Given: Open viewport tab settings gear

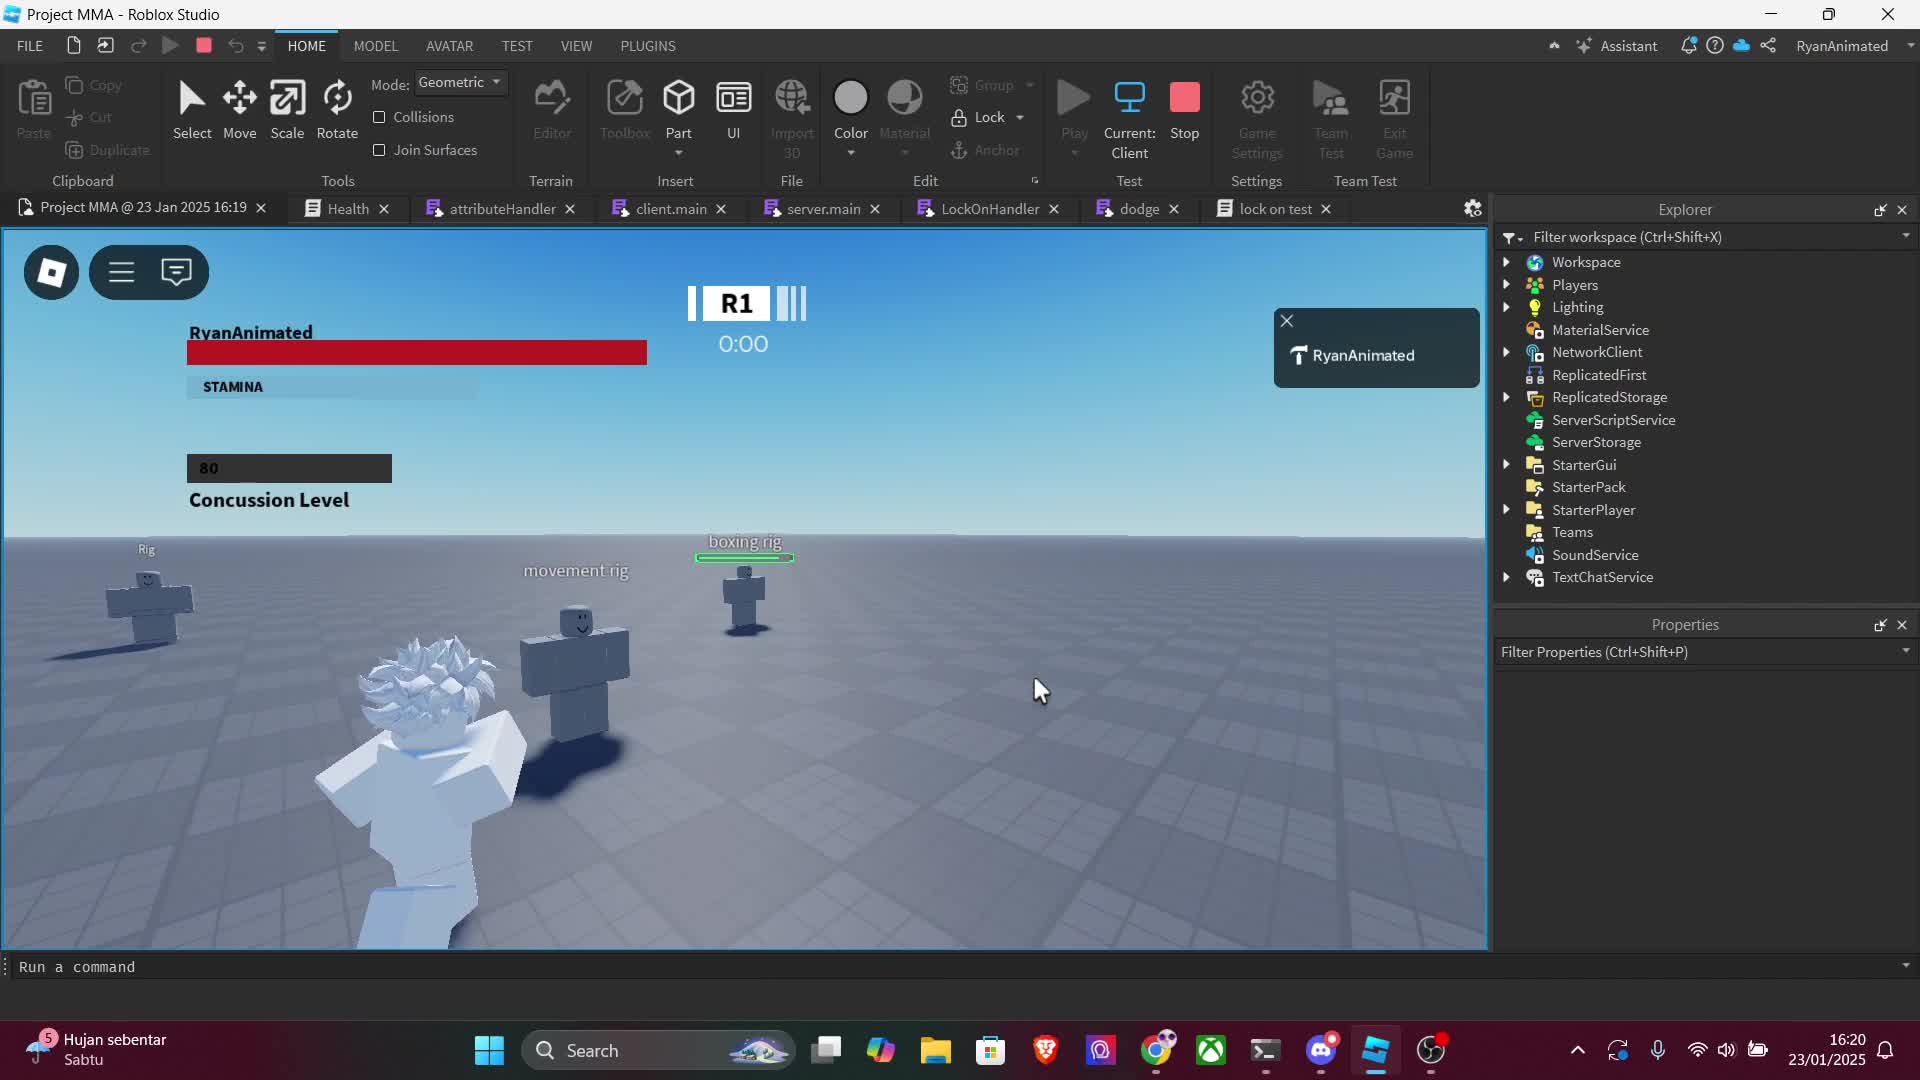Looking at the screenshot, I should coord(1472,208).
